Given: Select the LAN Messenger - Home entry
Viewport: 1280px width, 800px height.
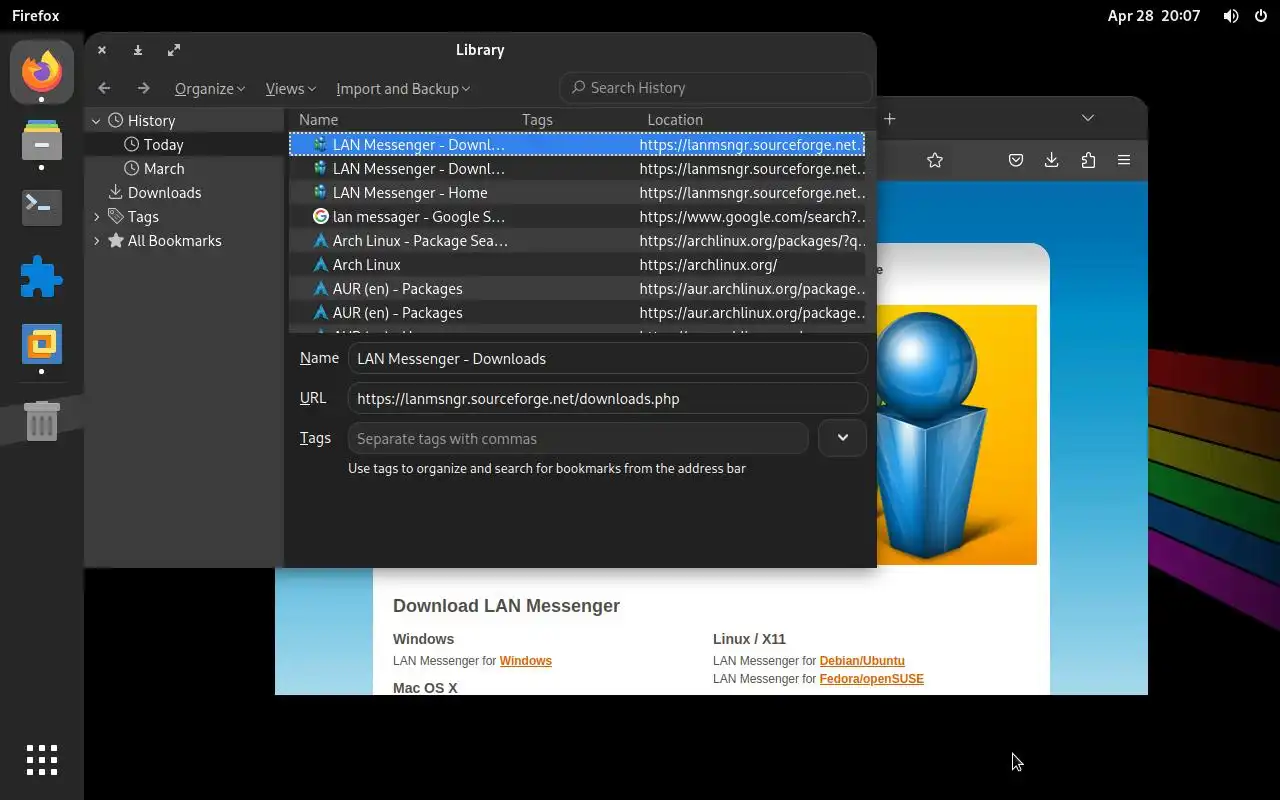Looking at the screenshot, I should pos(577,192).
